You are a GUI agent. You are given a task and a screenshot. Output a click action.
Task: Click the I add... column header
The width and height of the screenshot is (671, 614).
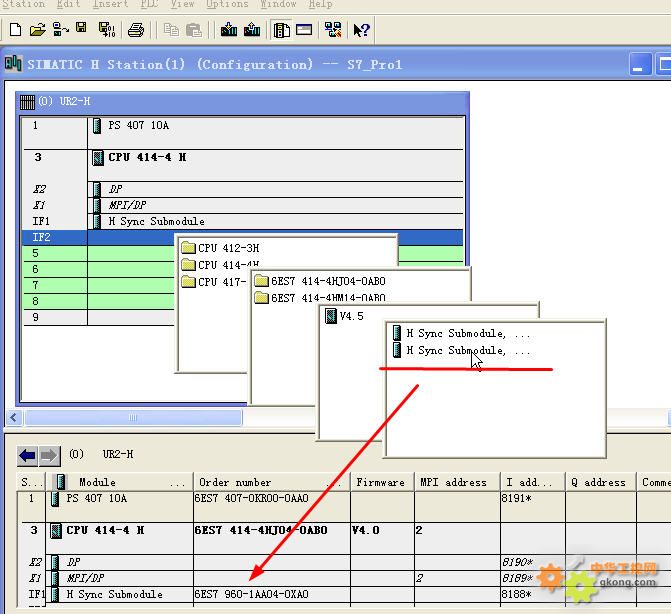click(532, 482)
